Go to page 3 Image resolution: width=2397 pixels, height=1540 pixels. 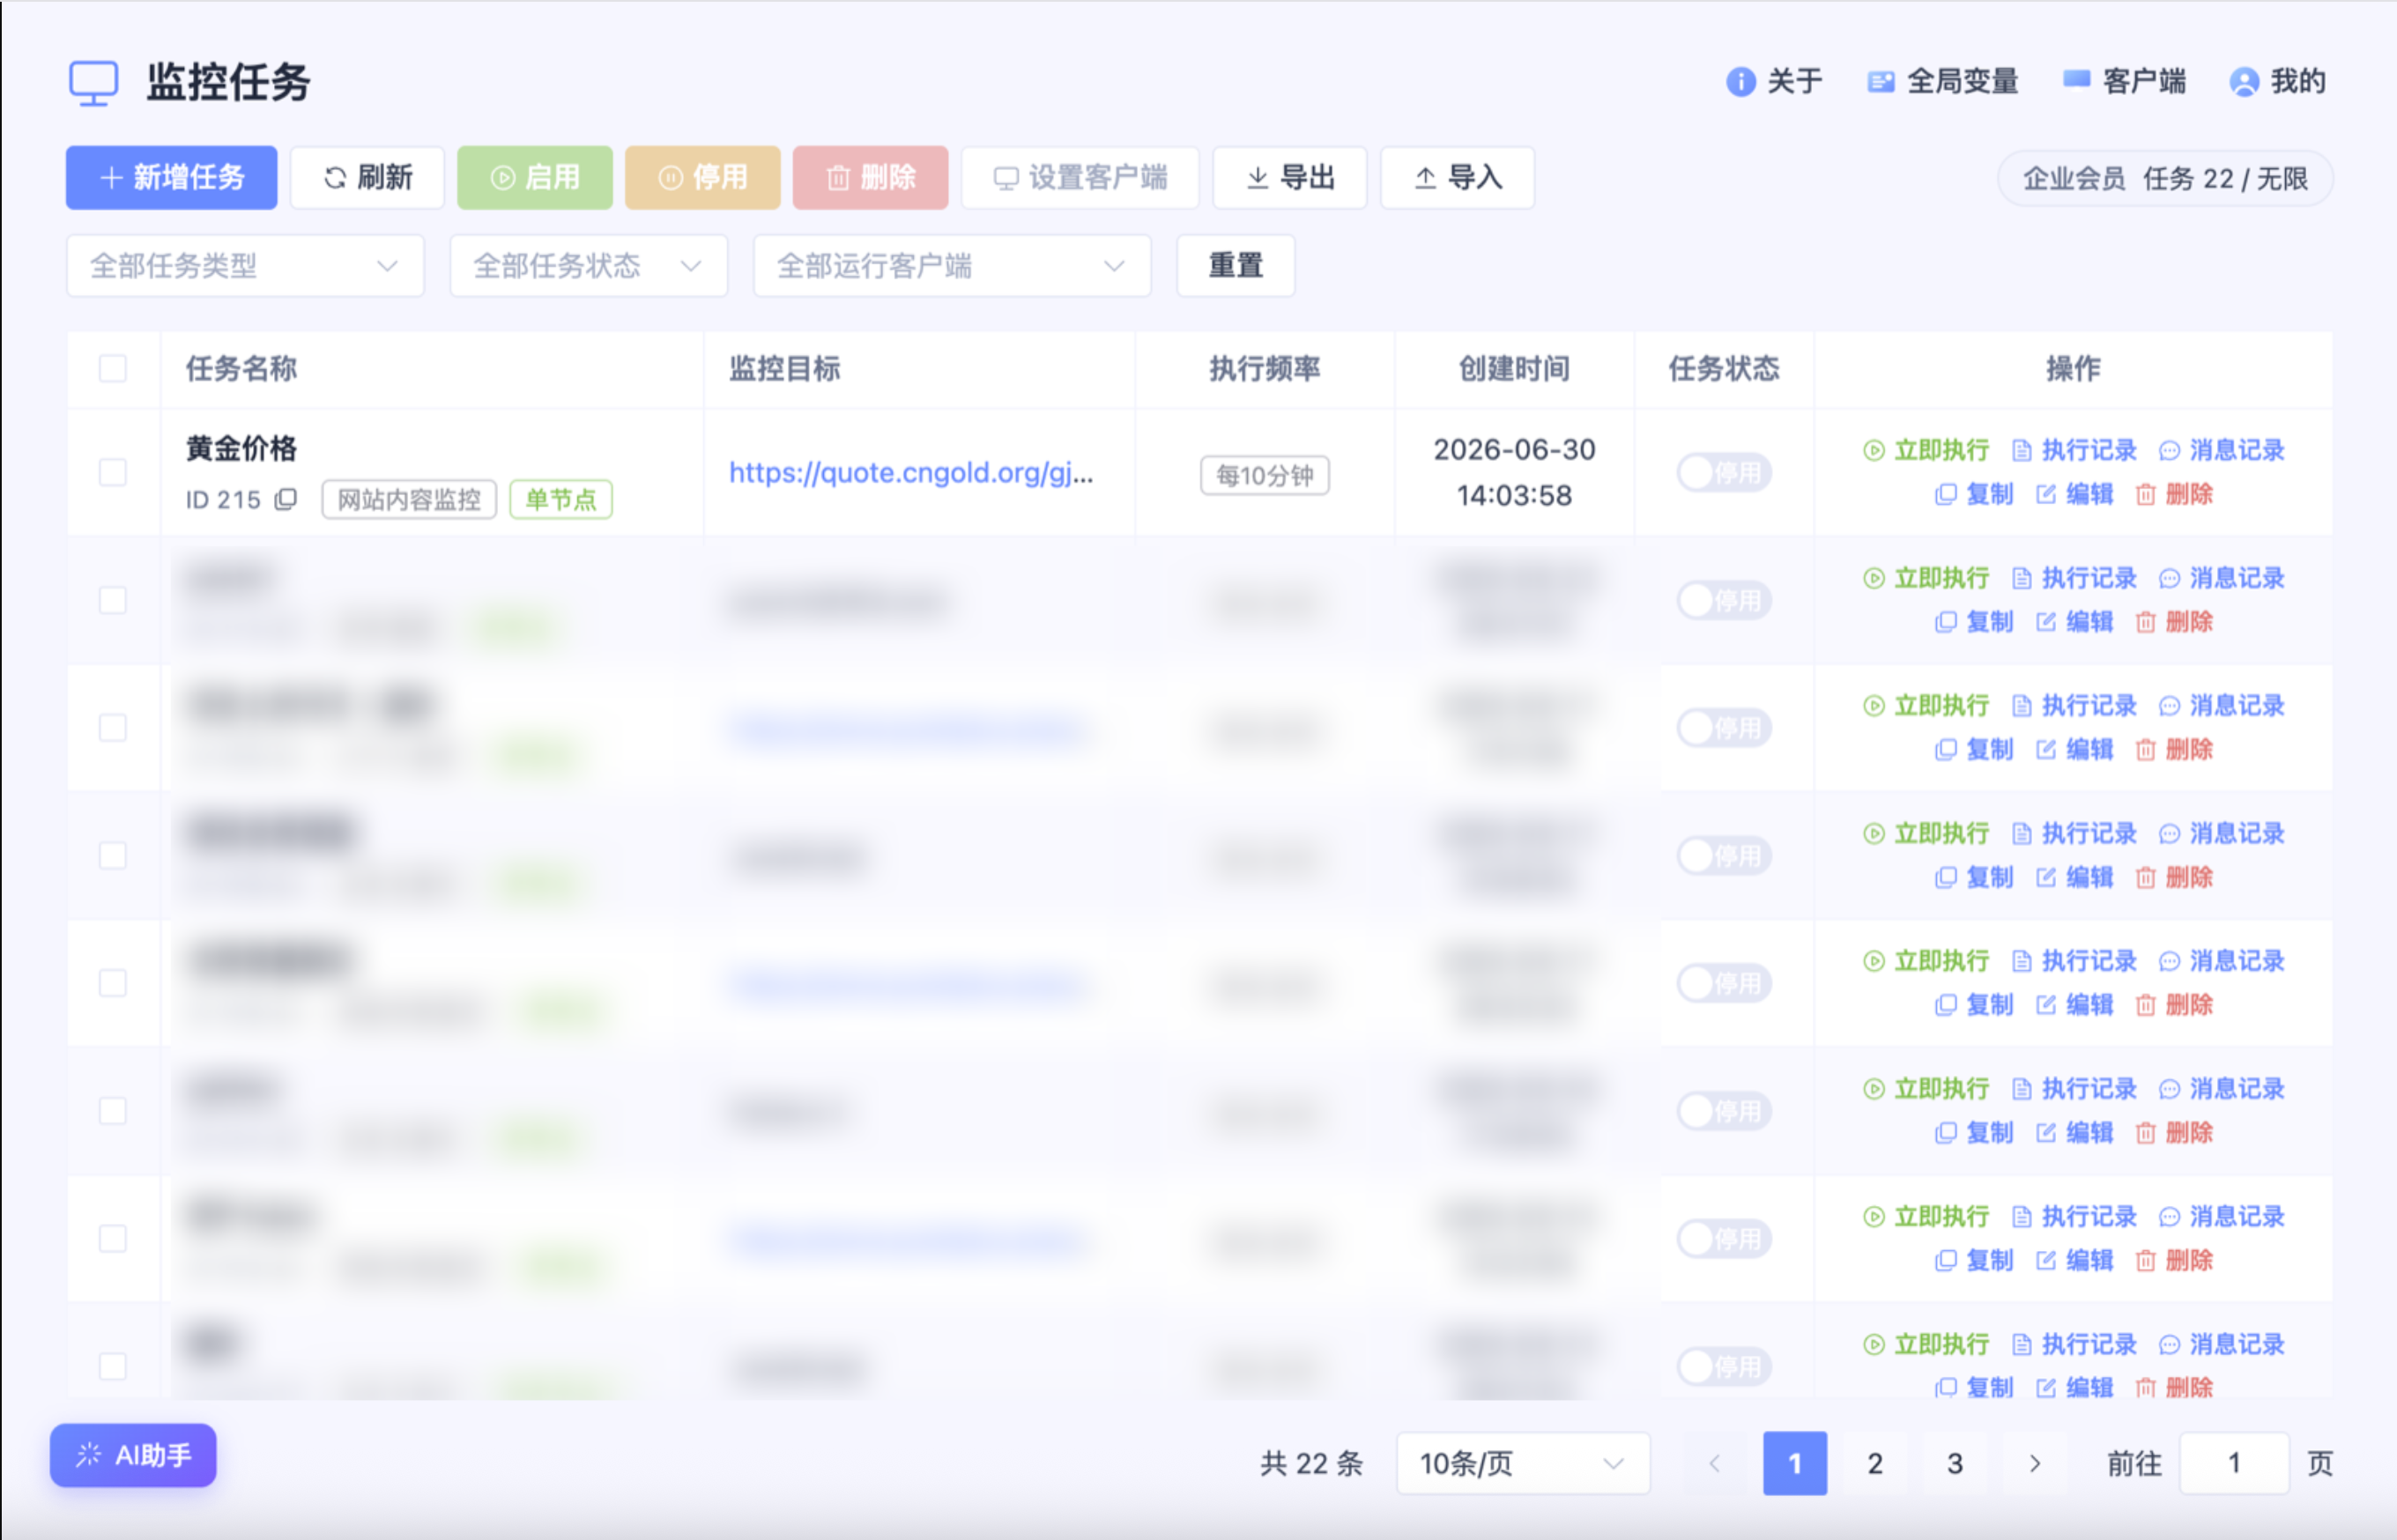point(1955,1464)
